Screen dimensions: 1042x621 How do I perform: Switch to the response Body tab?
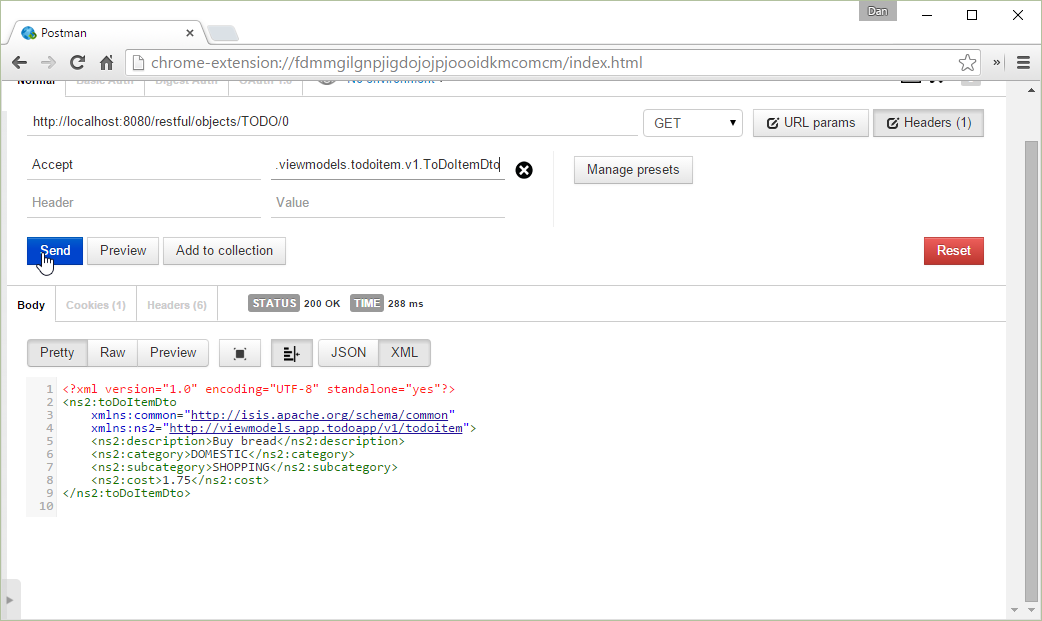click(31, 305)
